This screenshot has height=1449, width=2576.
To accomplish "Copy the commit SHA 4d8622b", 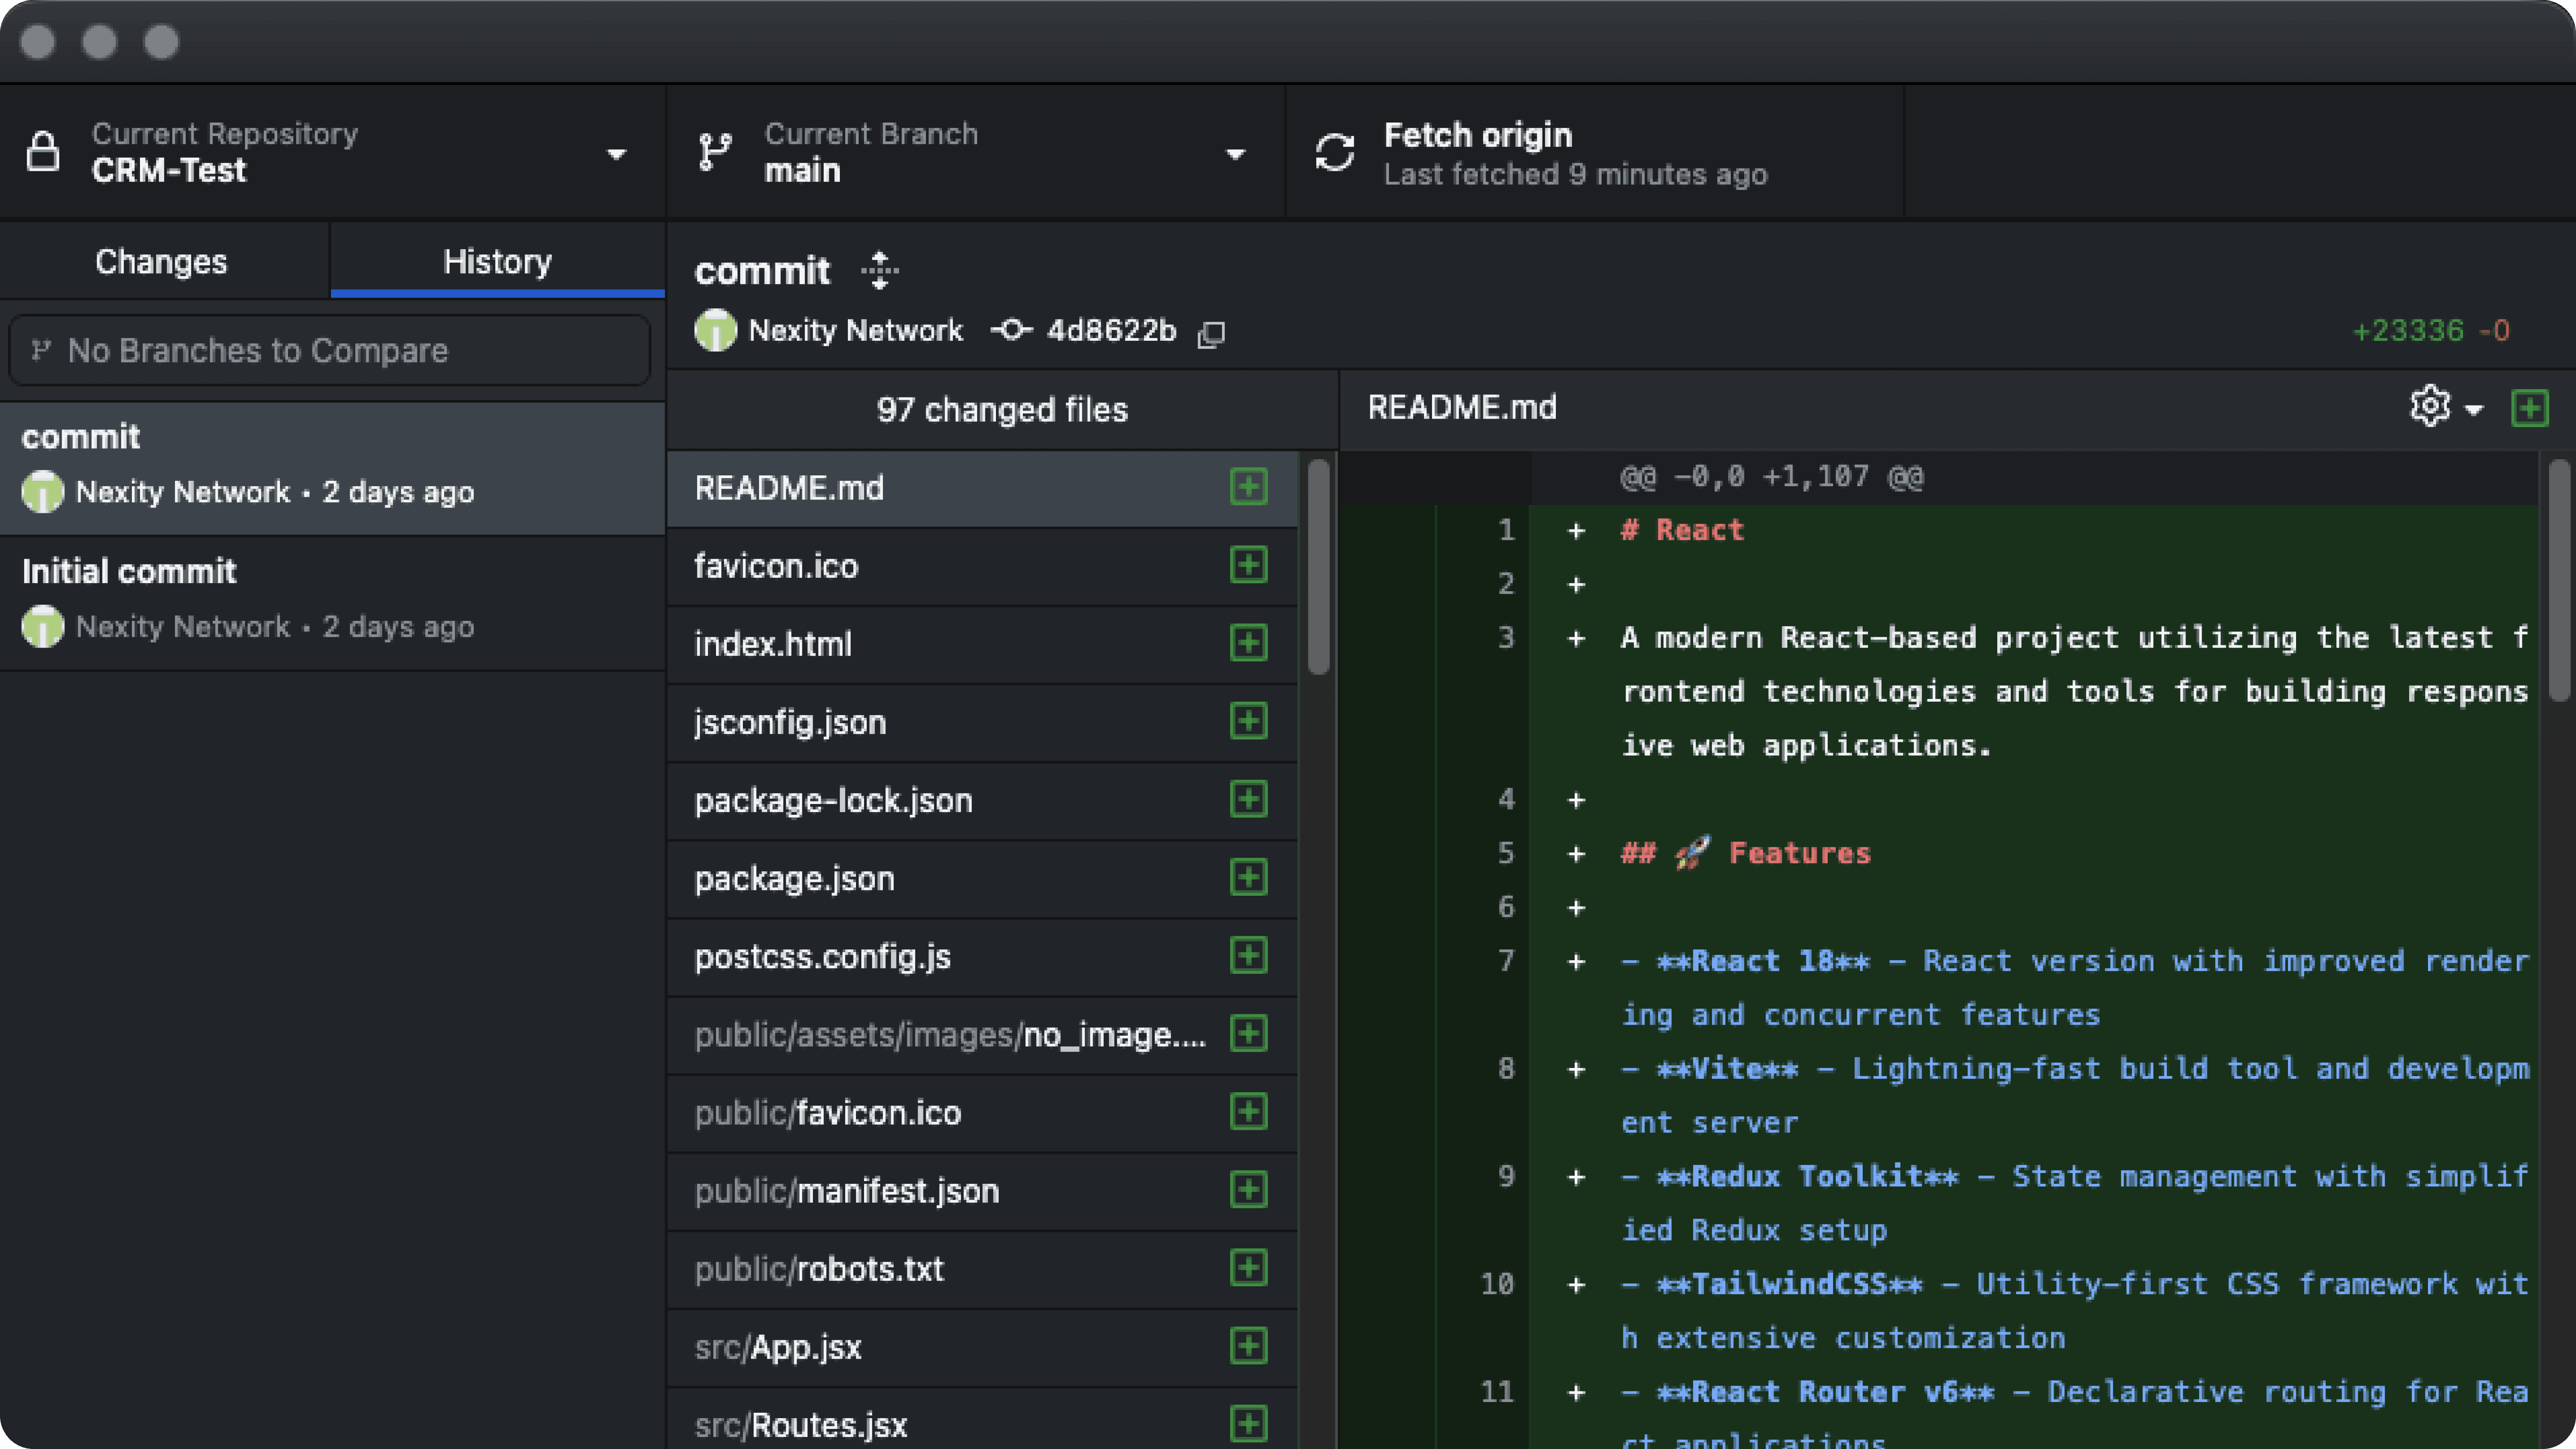I will 1211,333.
